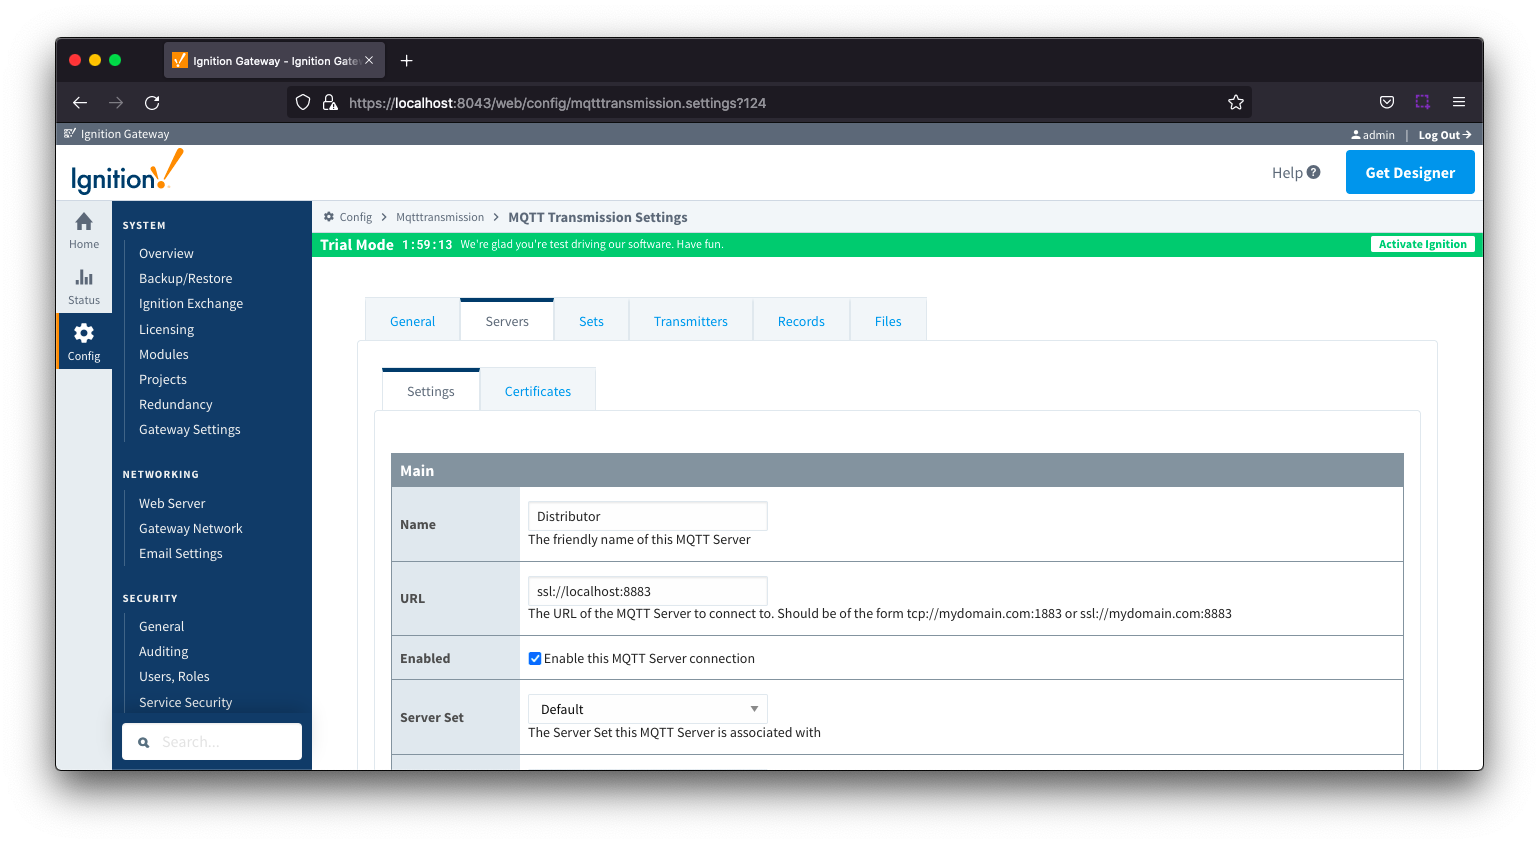Click the Config breadcrumb link
Viewport: 1539px width, 844px height.
355,217
